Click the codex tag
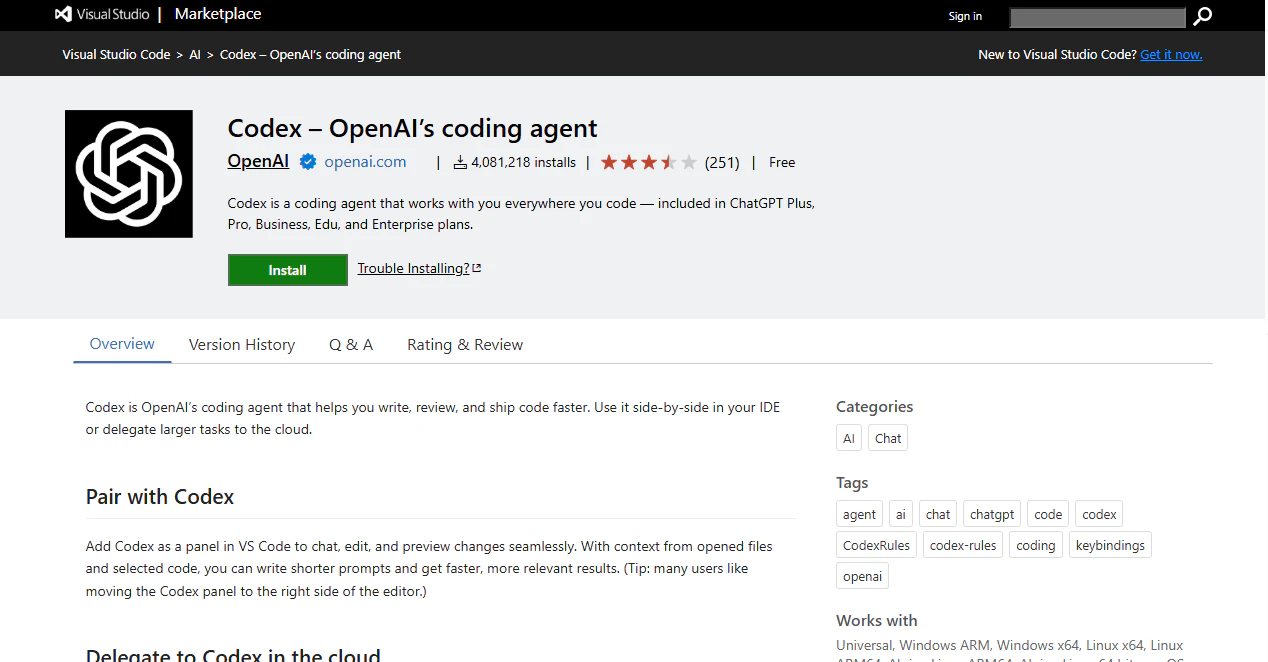The image size is (1268, 662). (1099, 514)
